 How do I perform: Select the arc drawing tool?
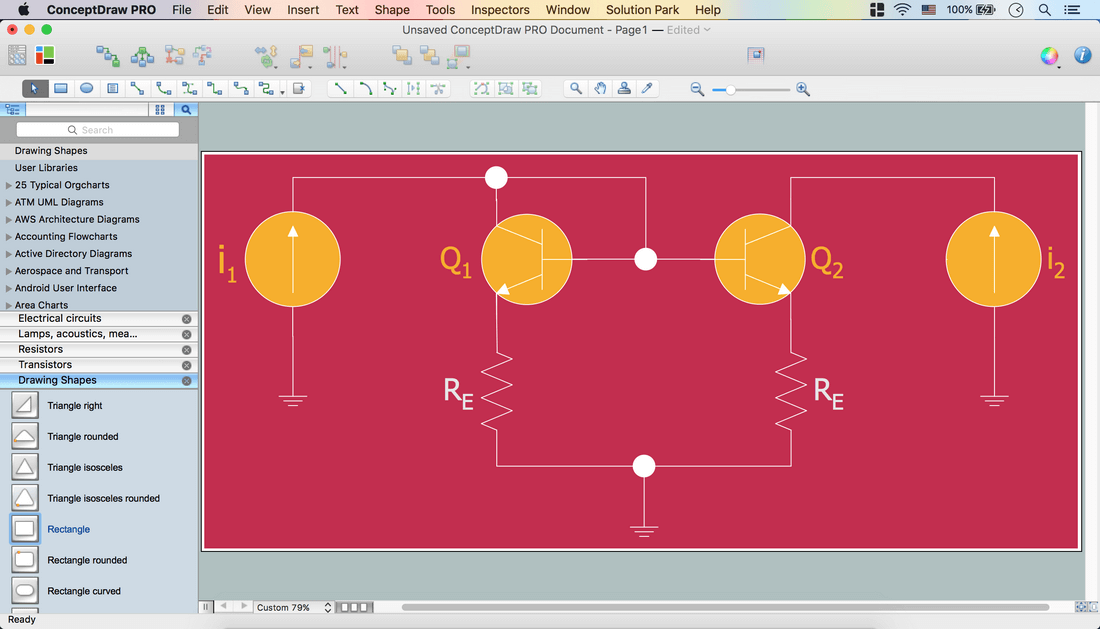tap(366, 88)
